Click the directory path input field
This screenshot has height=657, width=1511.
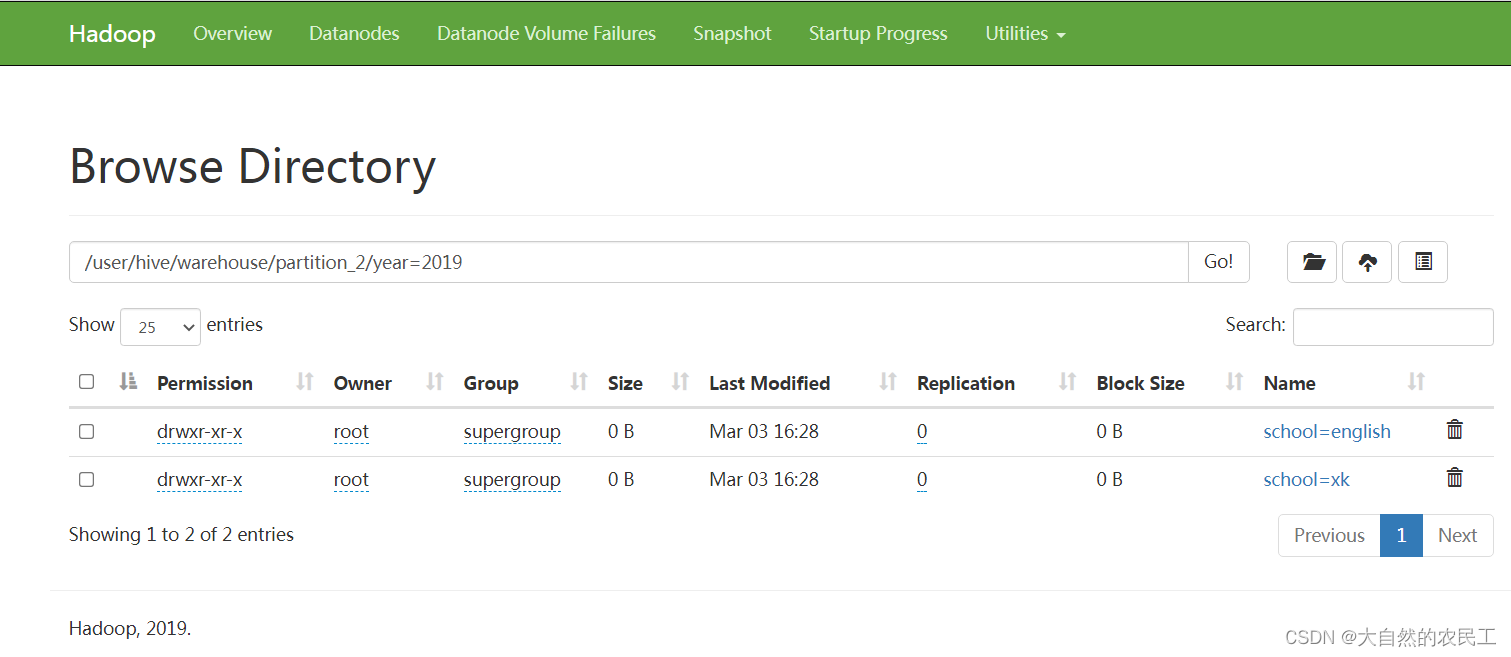[x=629, y=262]
